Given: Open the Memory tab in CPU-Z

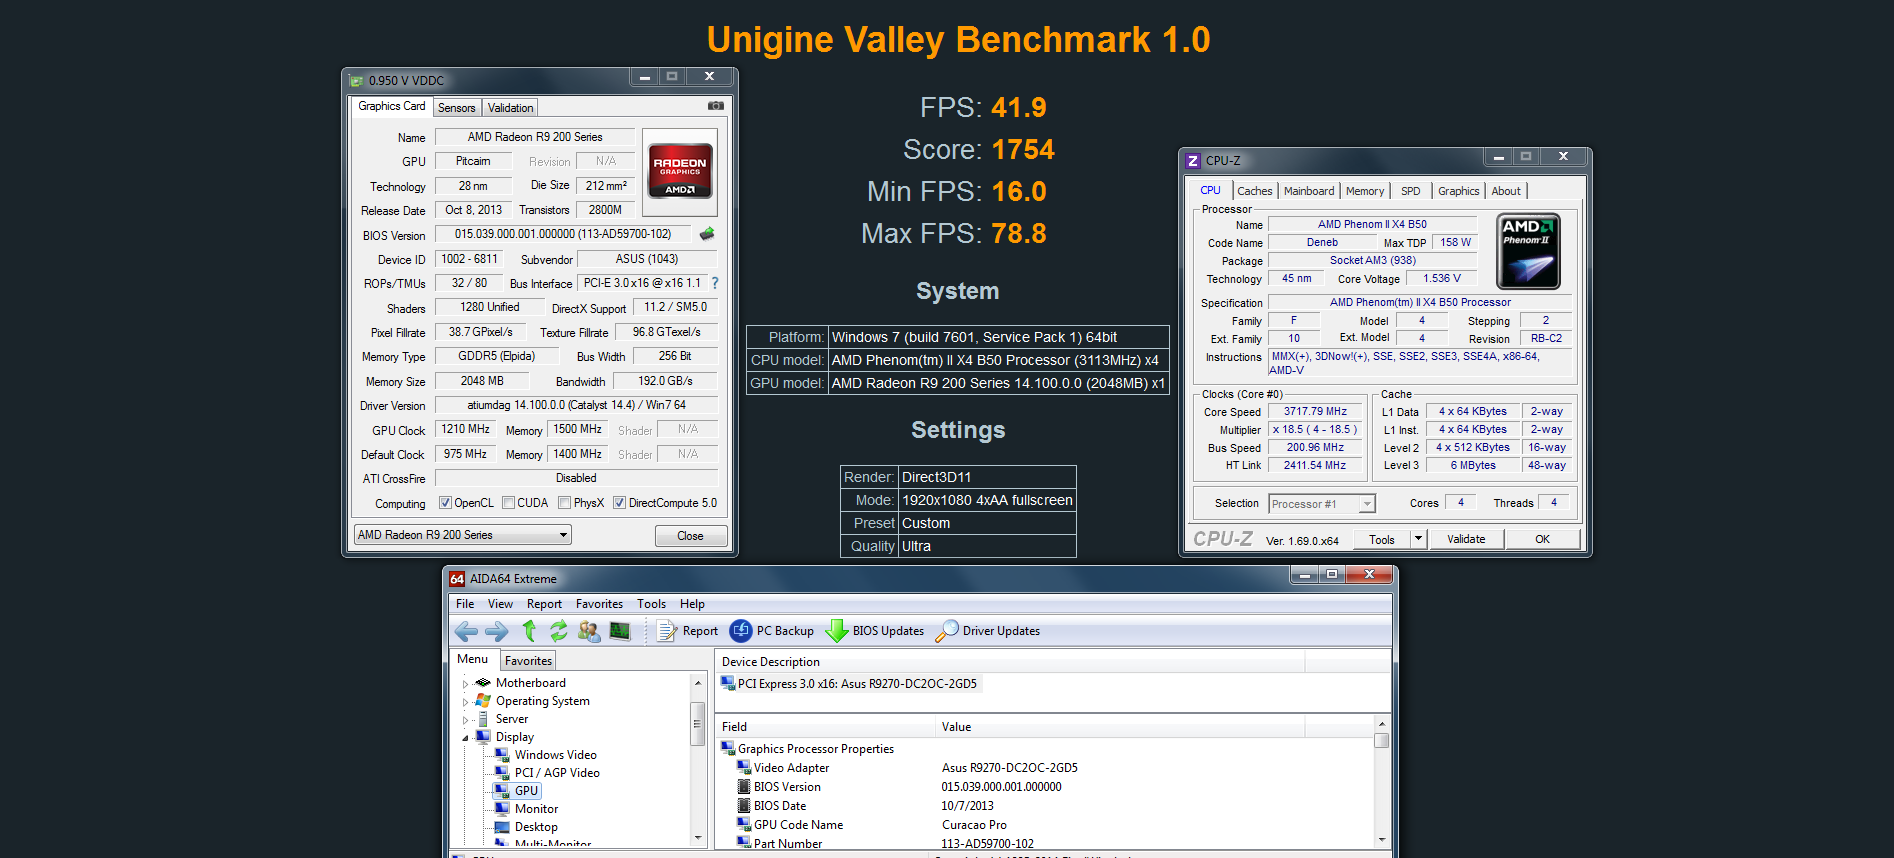Looking at the screenshot, I should (1365, 191).
